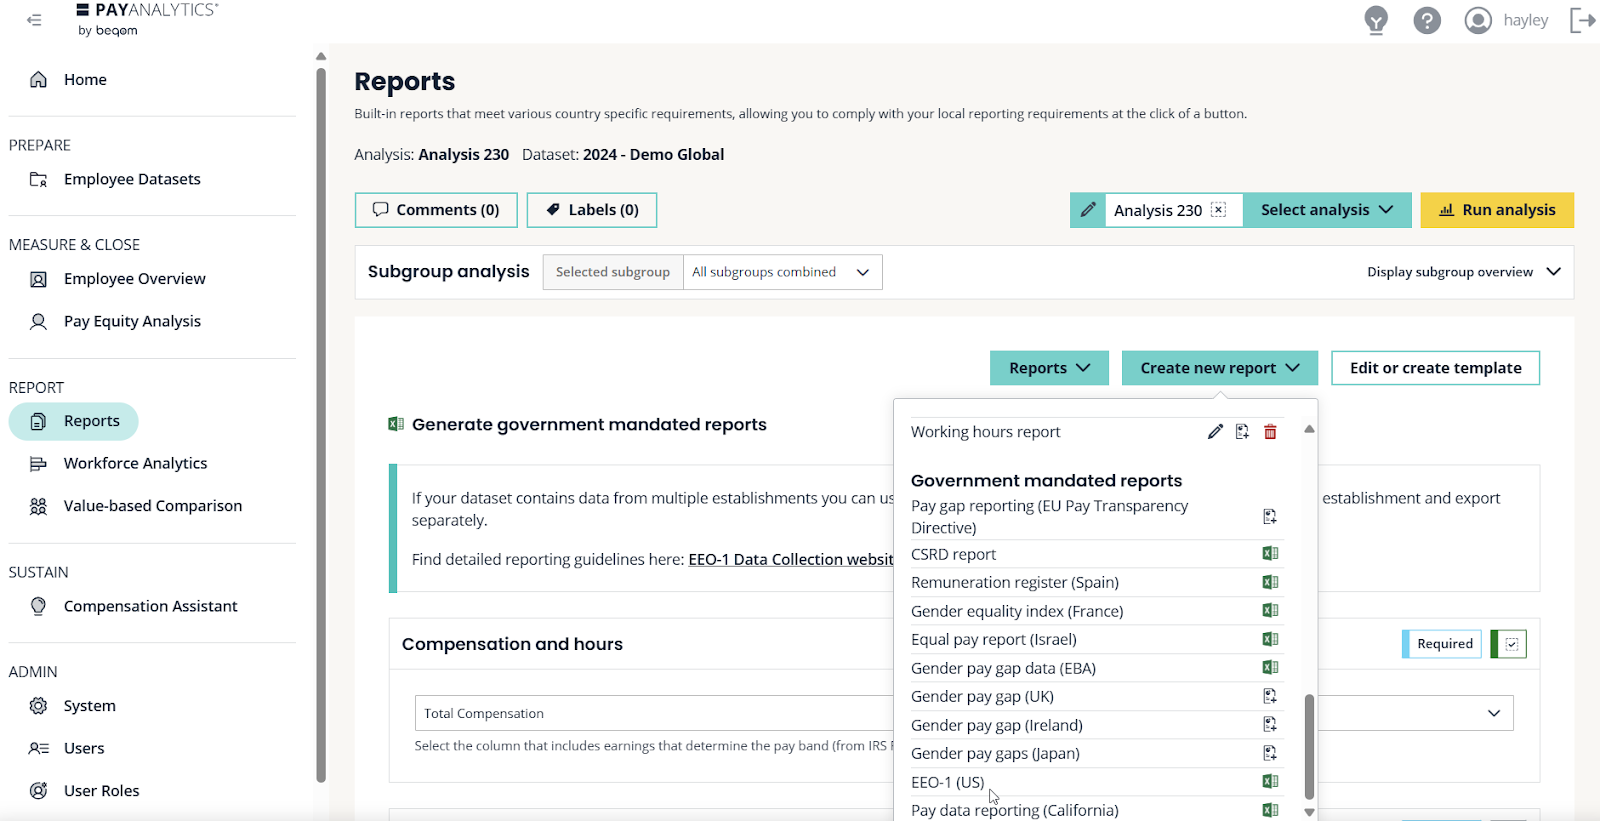Viewport: 1600px width, 821px height.
Task: Click the Excel icon next to CSRD report
Action: pos(1270,554)
